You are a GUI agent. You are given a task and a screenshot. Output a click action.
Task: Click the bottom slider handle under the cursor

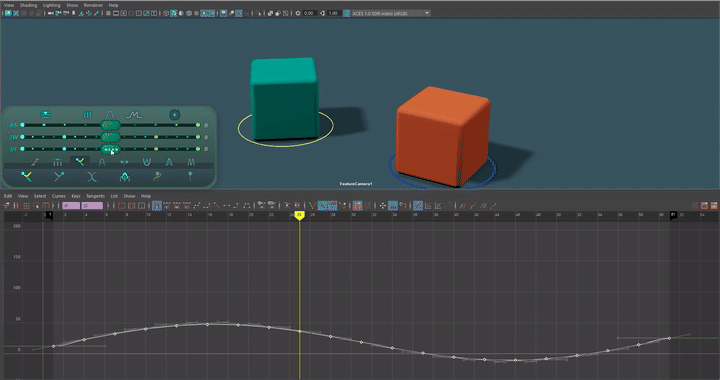click(x=110, y=149)
